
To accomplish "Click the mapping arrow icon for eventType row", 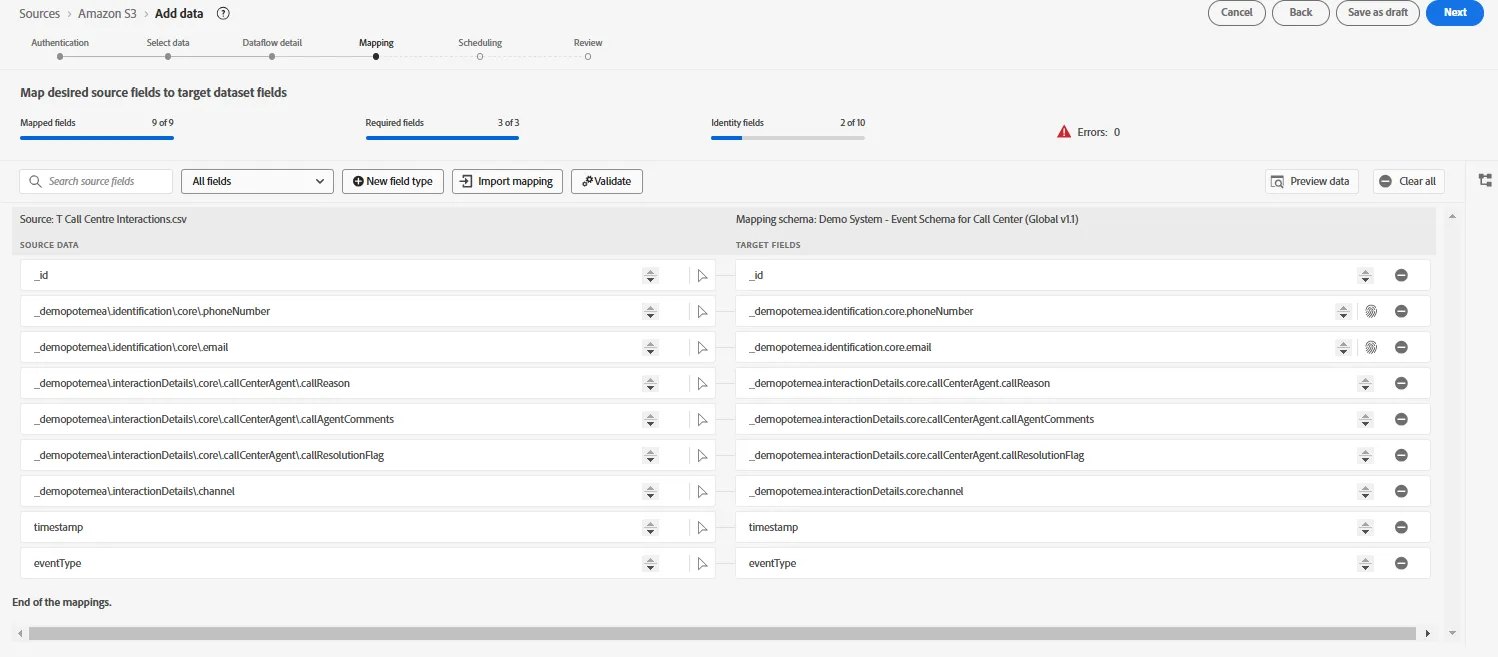I will point(703,563).
